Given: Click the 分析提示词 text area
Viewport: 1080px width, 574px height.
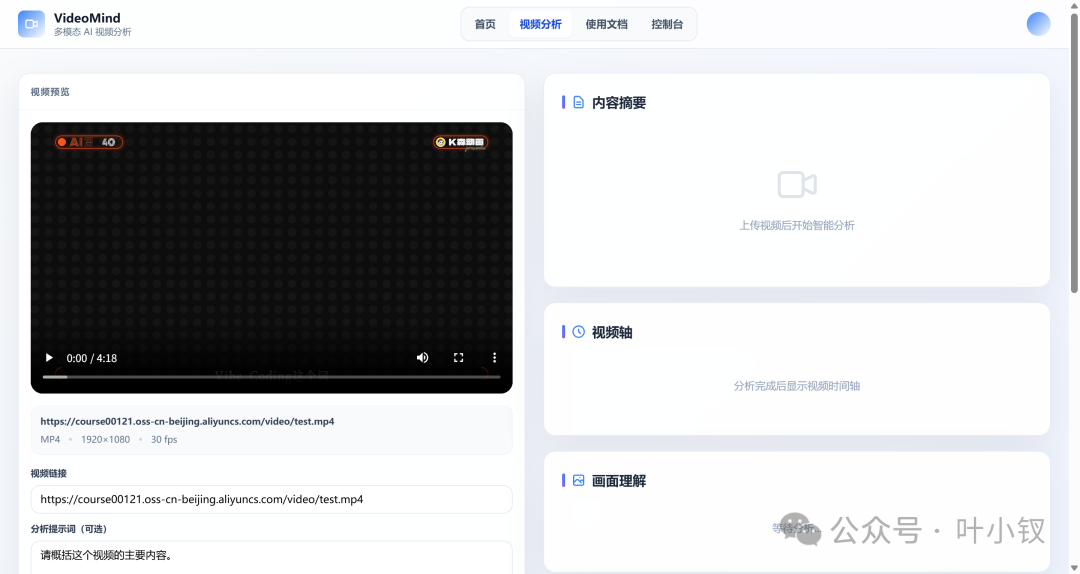Looking at the screenshot, I should point(271,557).
